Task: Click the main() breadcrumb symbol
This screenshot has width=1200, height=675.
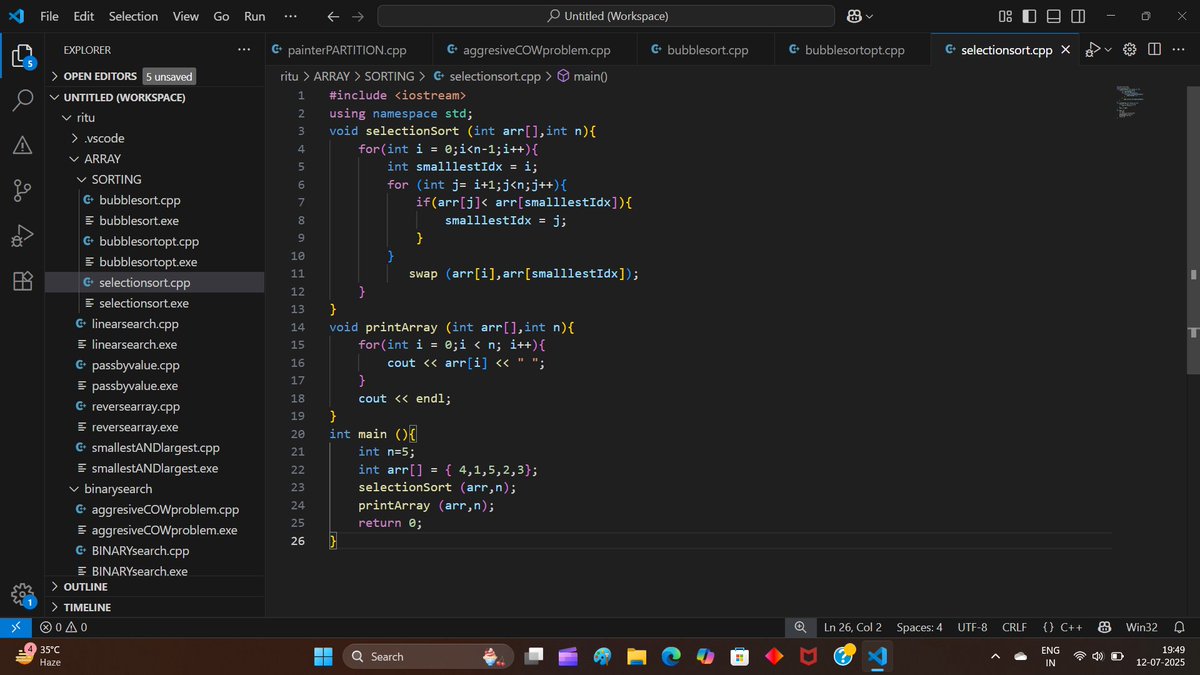Action: (582, 76)
